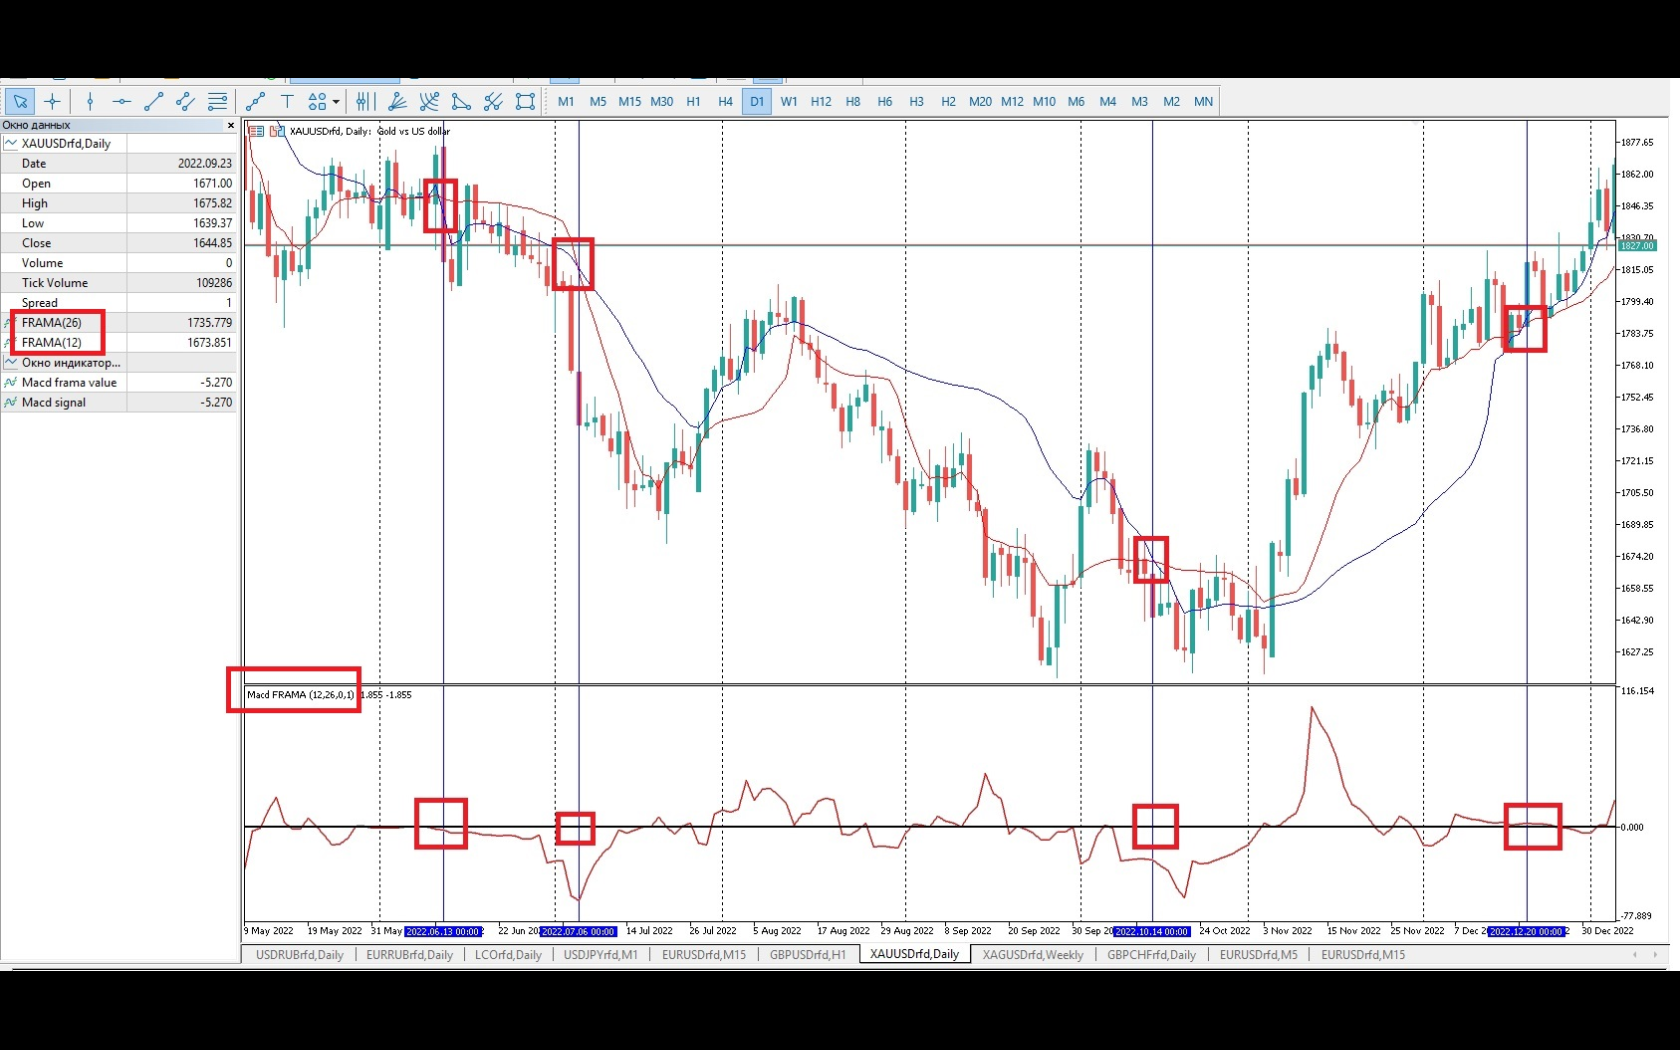Select the Equidistant Channel tool
The image size is (1680, 1050).
(185, 101)
